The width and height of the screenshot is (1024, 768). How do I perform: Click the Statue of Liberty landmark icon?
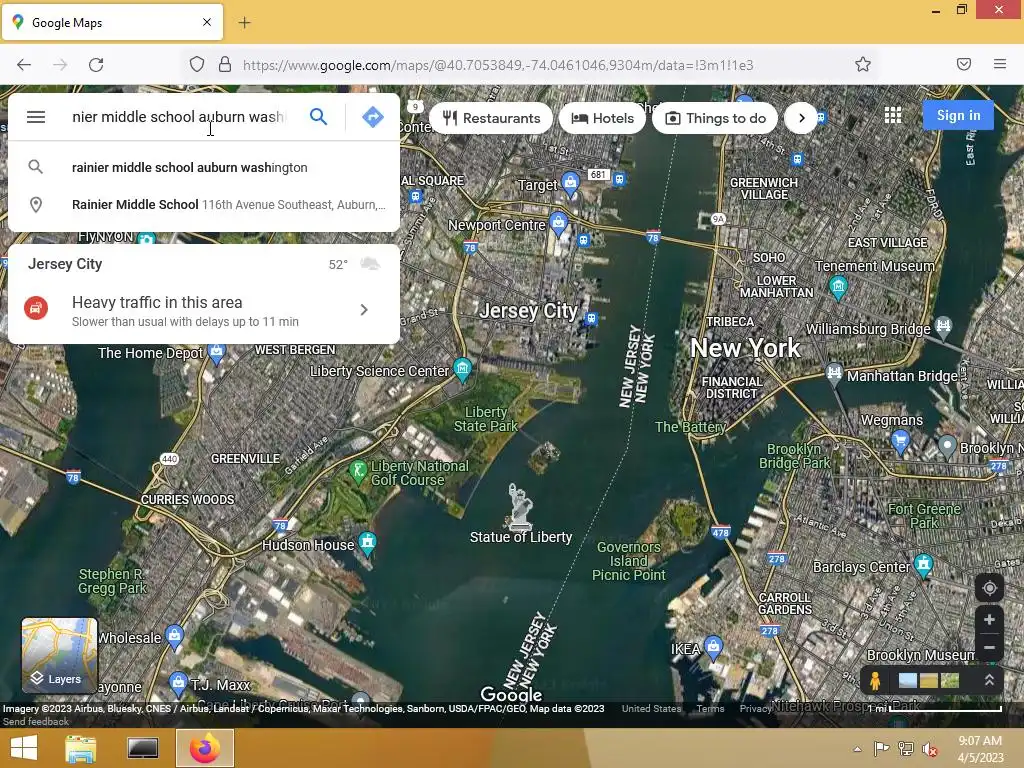click(x=520, y=506)
